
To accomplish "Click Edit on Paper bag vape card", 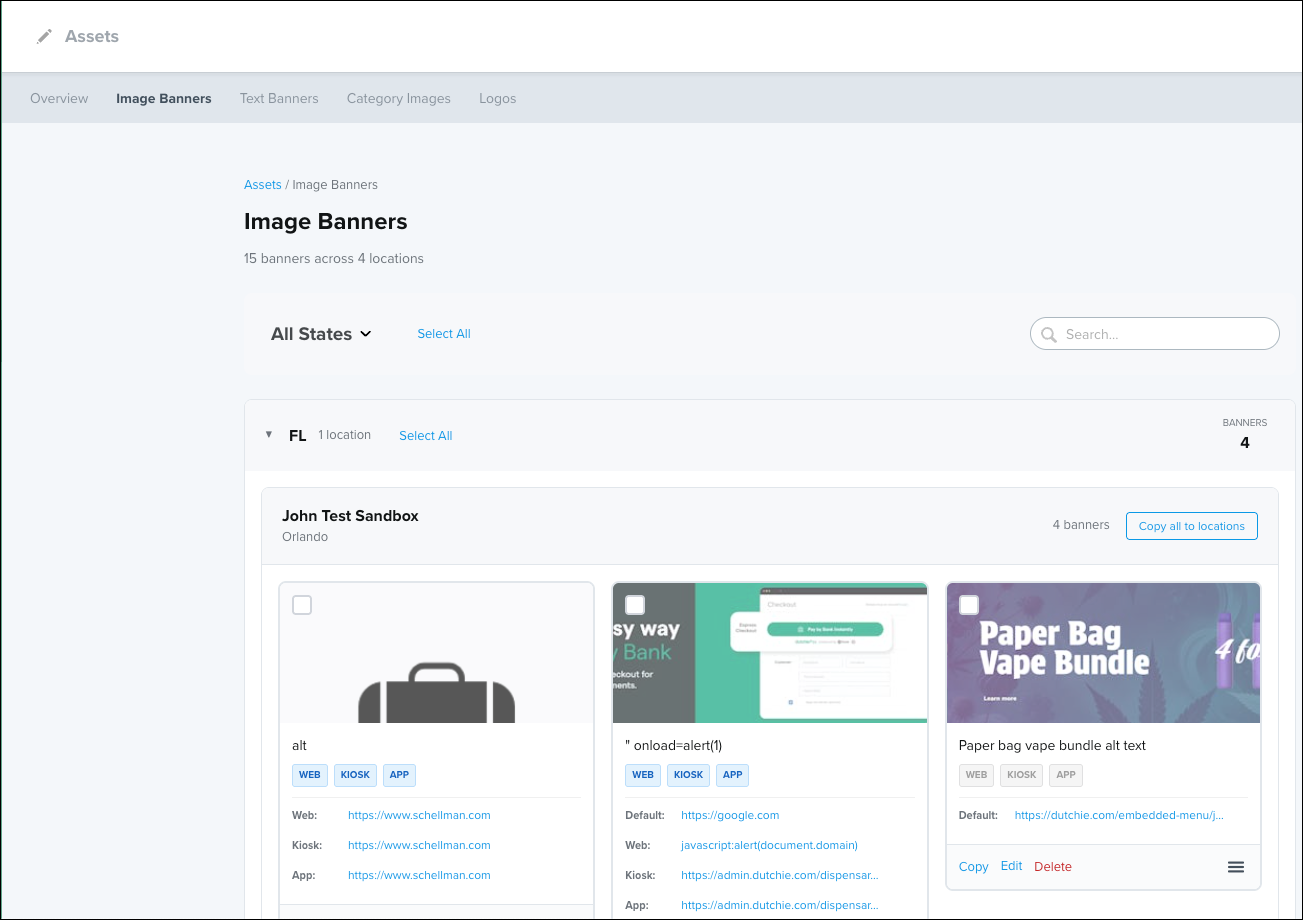I will pos(1012,866).
